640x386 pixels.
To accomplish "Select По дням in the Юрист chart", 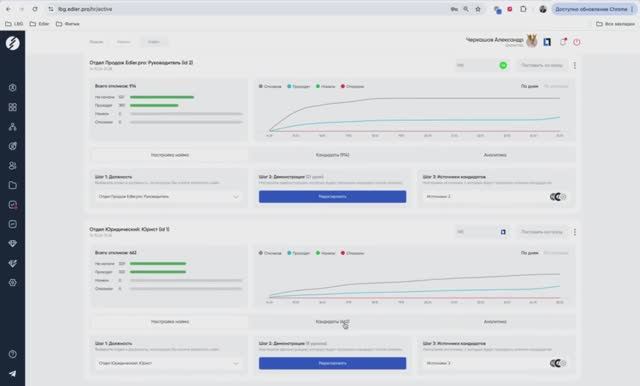I will click(529, 253).
